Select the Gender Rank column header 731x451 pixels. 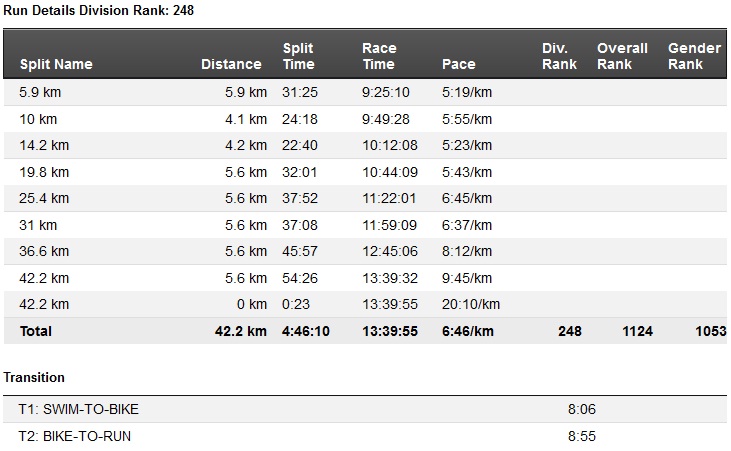click(694, 56)
